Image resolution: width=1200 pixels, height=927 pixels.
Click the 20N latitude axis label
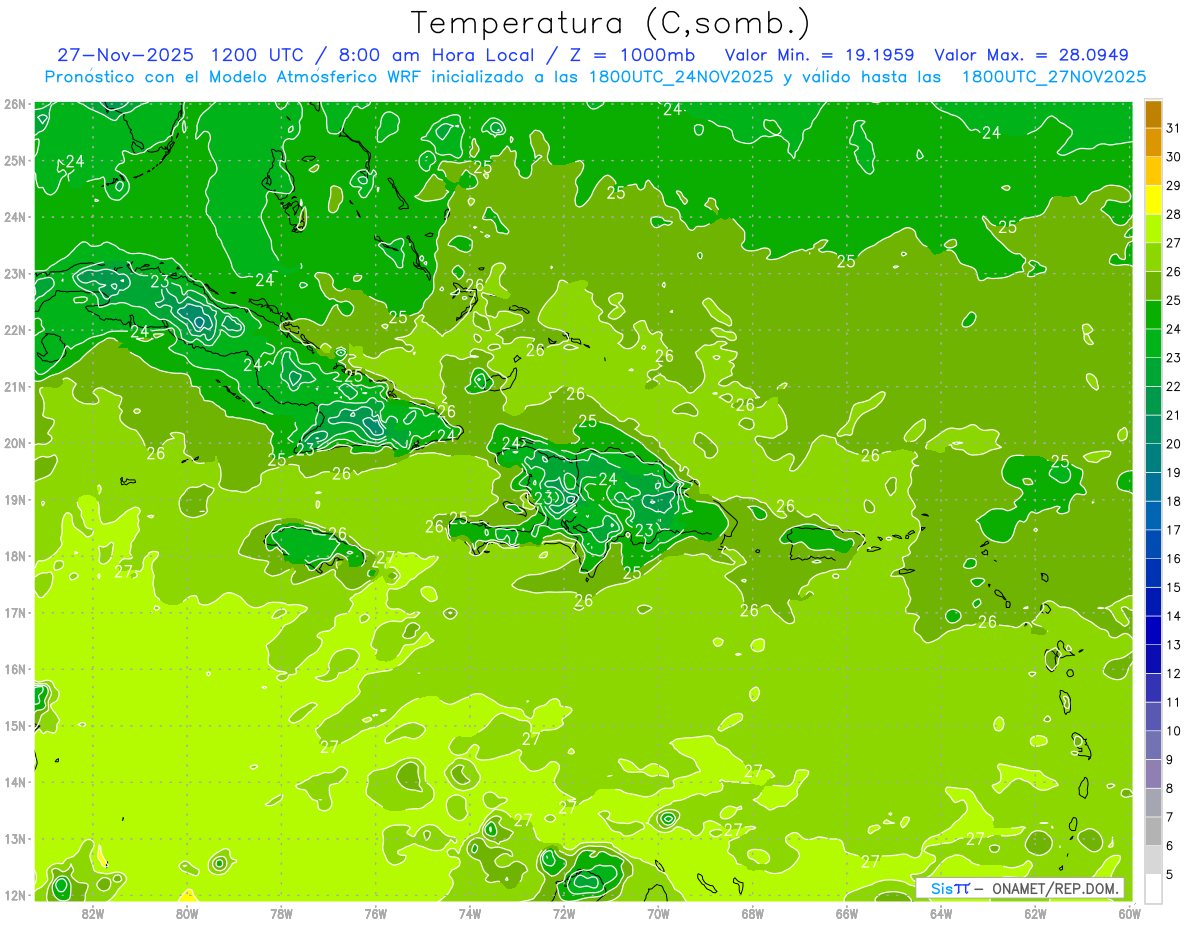[15, 443]
